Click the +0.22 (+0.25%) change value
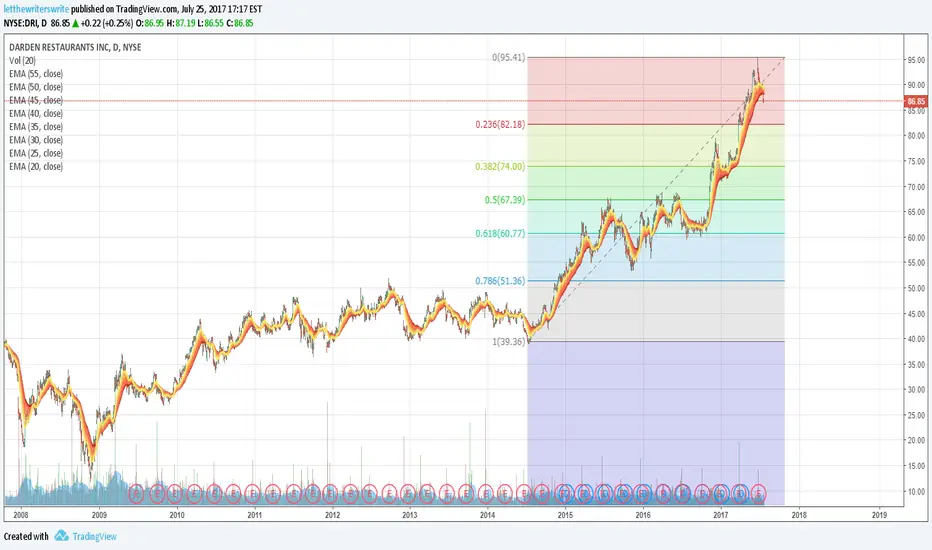 tap(107, 23)
